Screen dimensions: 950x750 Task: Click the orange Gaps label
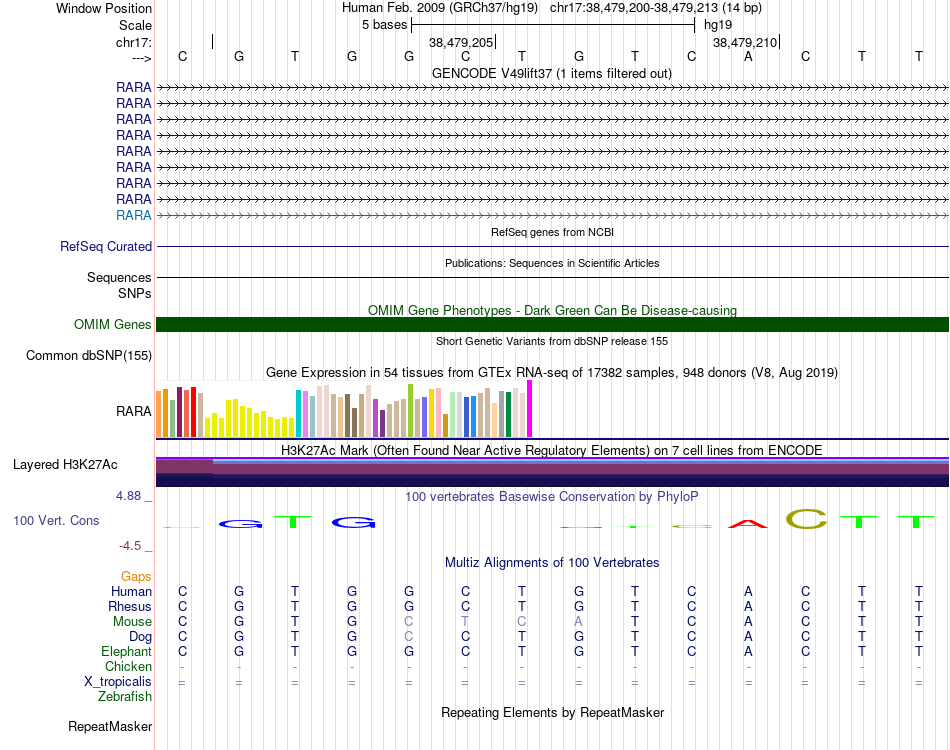tap(136, 577)
